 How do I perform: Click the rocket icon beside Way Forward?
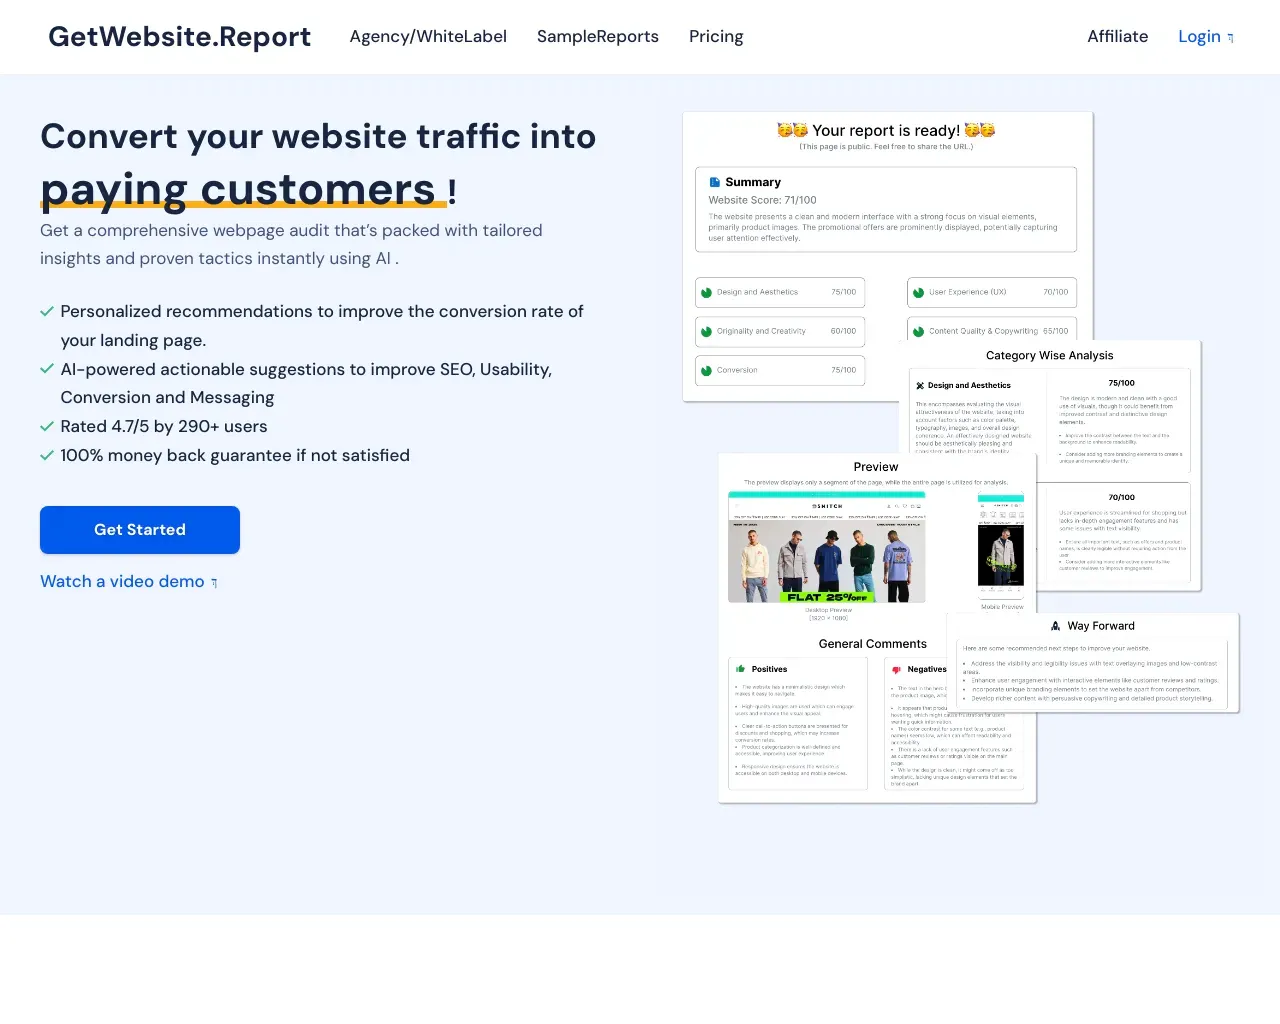[x=1056, y=626]
